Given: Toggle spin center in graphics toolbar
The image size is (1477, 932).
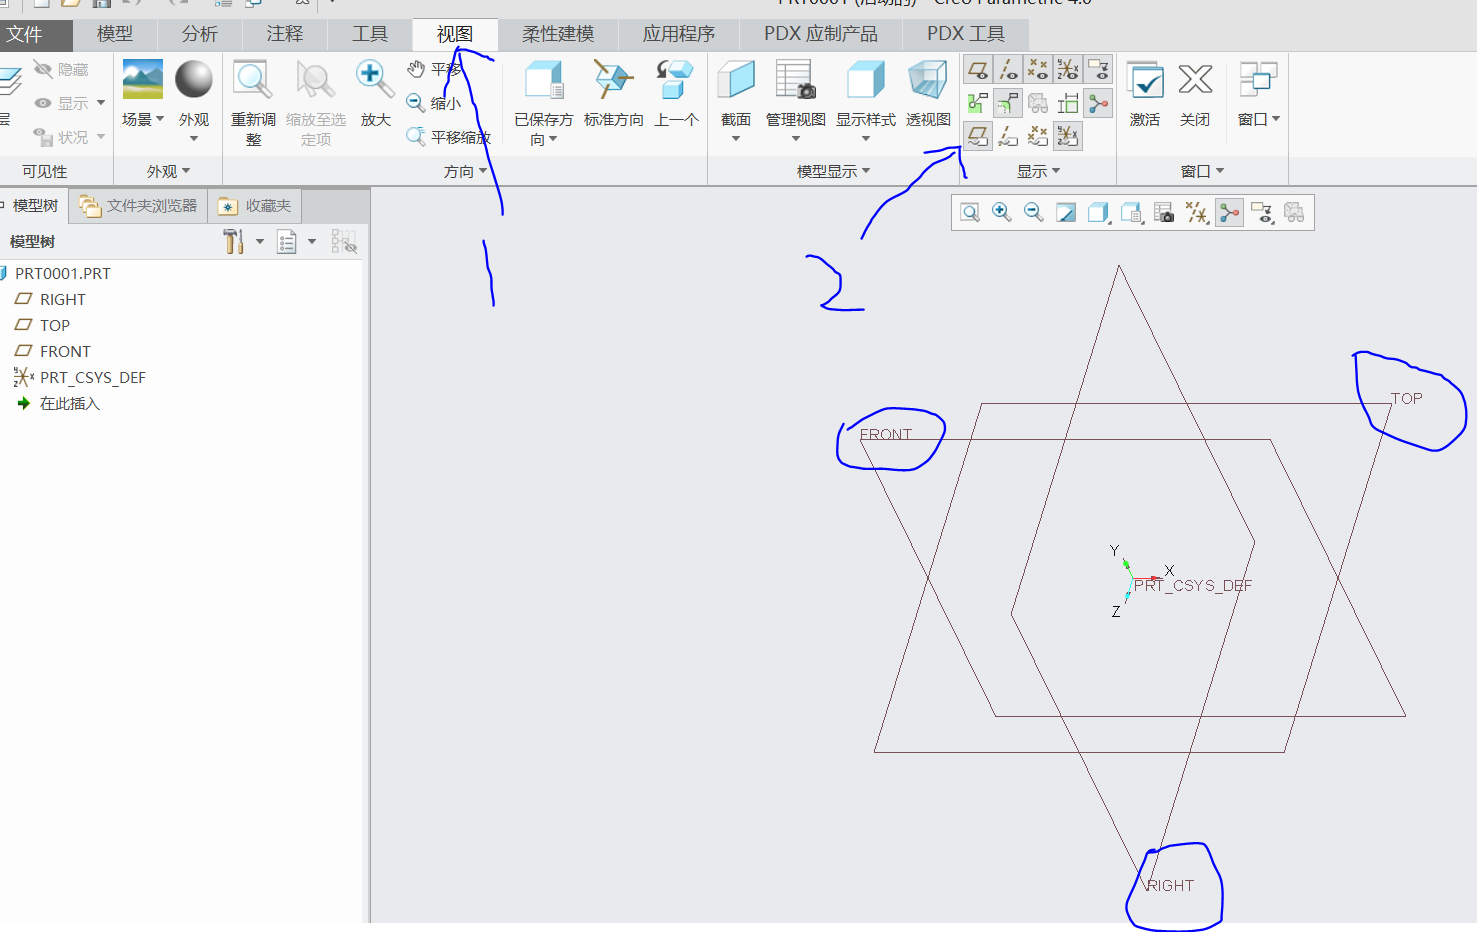Looking at the screenshot, I should [1229, 212].
